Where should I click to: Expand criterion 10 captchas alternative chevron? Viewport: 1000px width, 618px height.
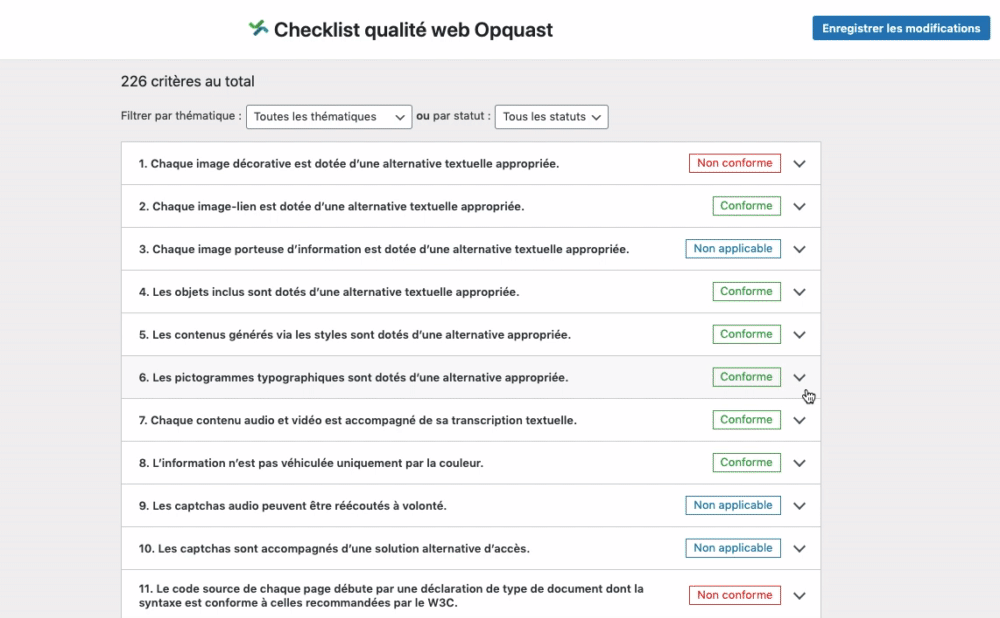(x=799, y=548)
